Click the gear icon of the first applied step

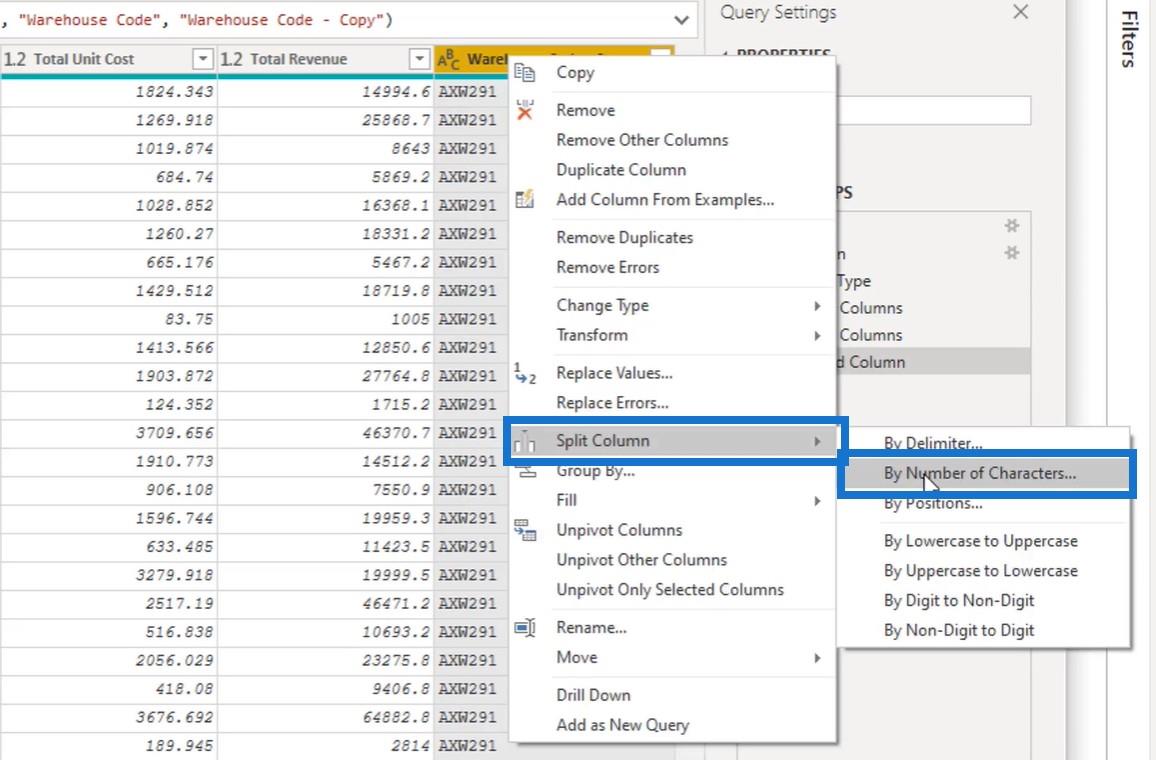(1012, 226)
